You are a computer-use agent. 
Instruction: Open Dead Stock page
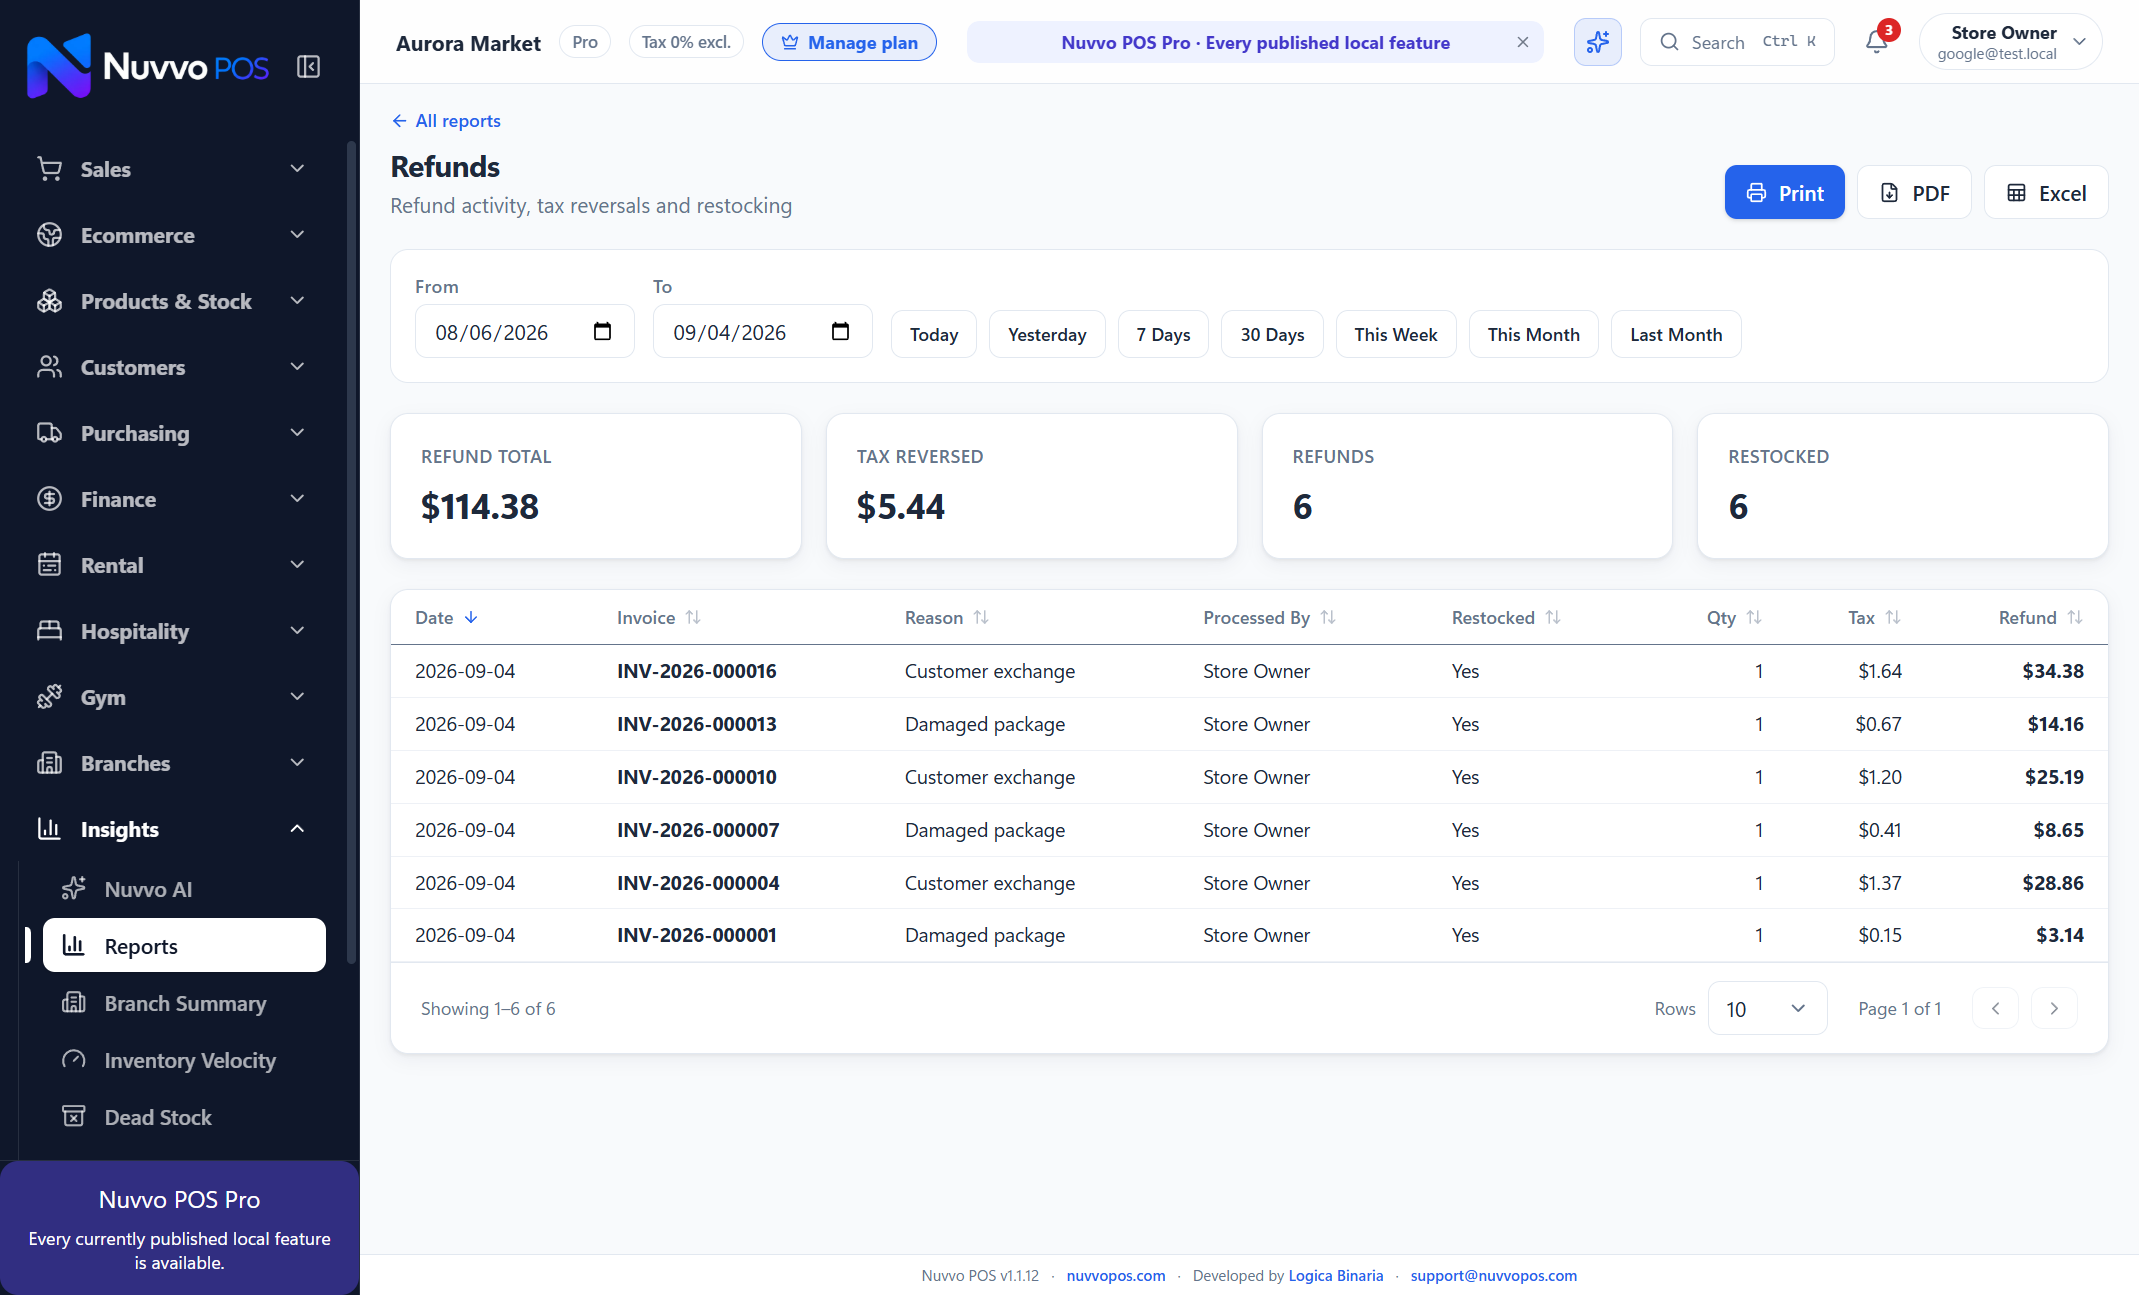pos(184,1117)
